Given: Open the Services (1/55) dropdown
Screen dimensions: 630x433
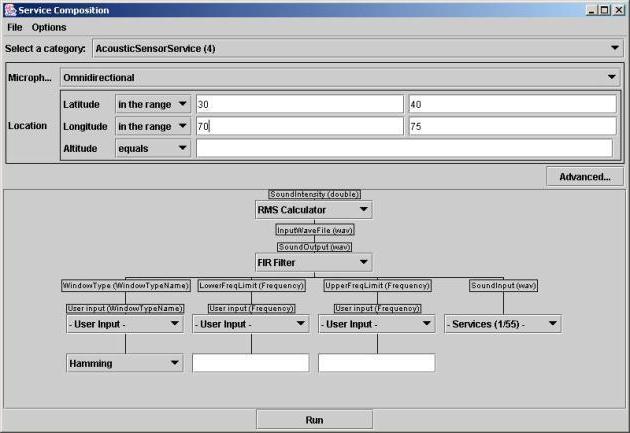Looking at the screenshot, I should [503, 324].
